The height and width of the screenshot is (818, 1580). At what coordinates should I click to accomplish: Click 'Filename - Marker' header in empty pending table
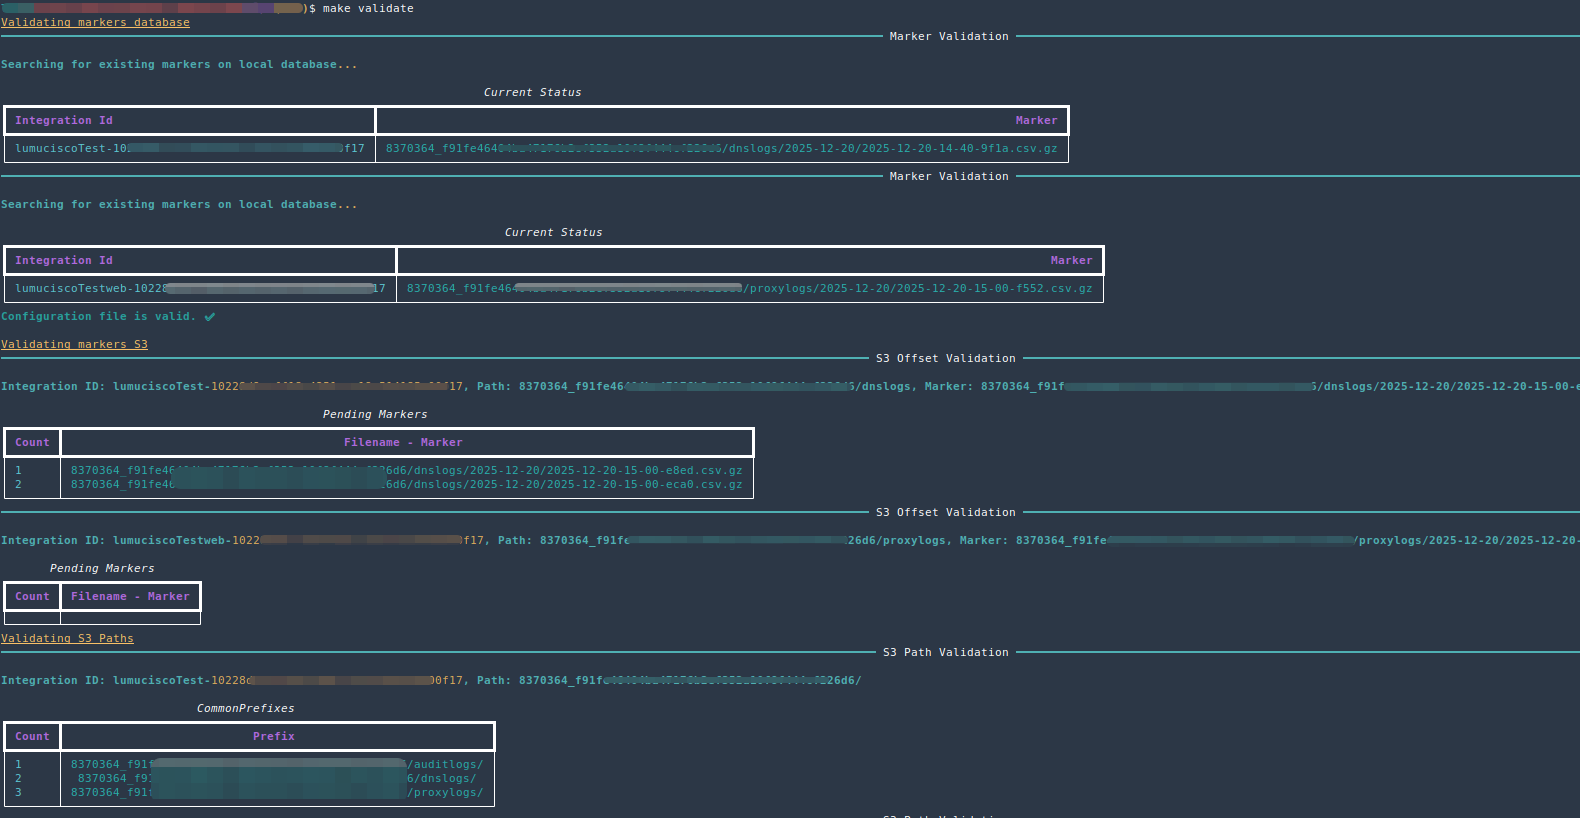(x=130, y=596)
